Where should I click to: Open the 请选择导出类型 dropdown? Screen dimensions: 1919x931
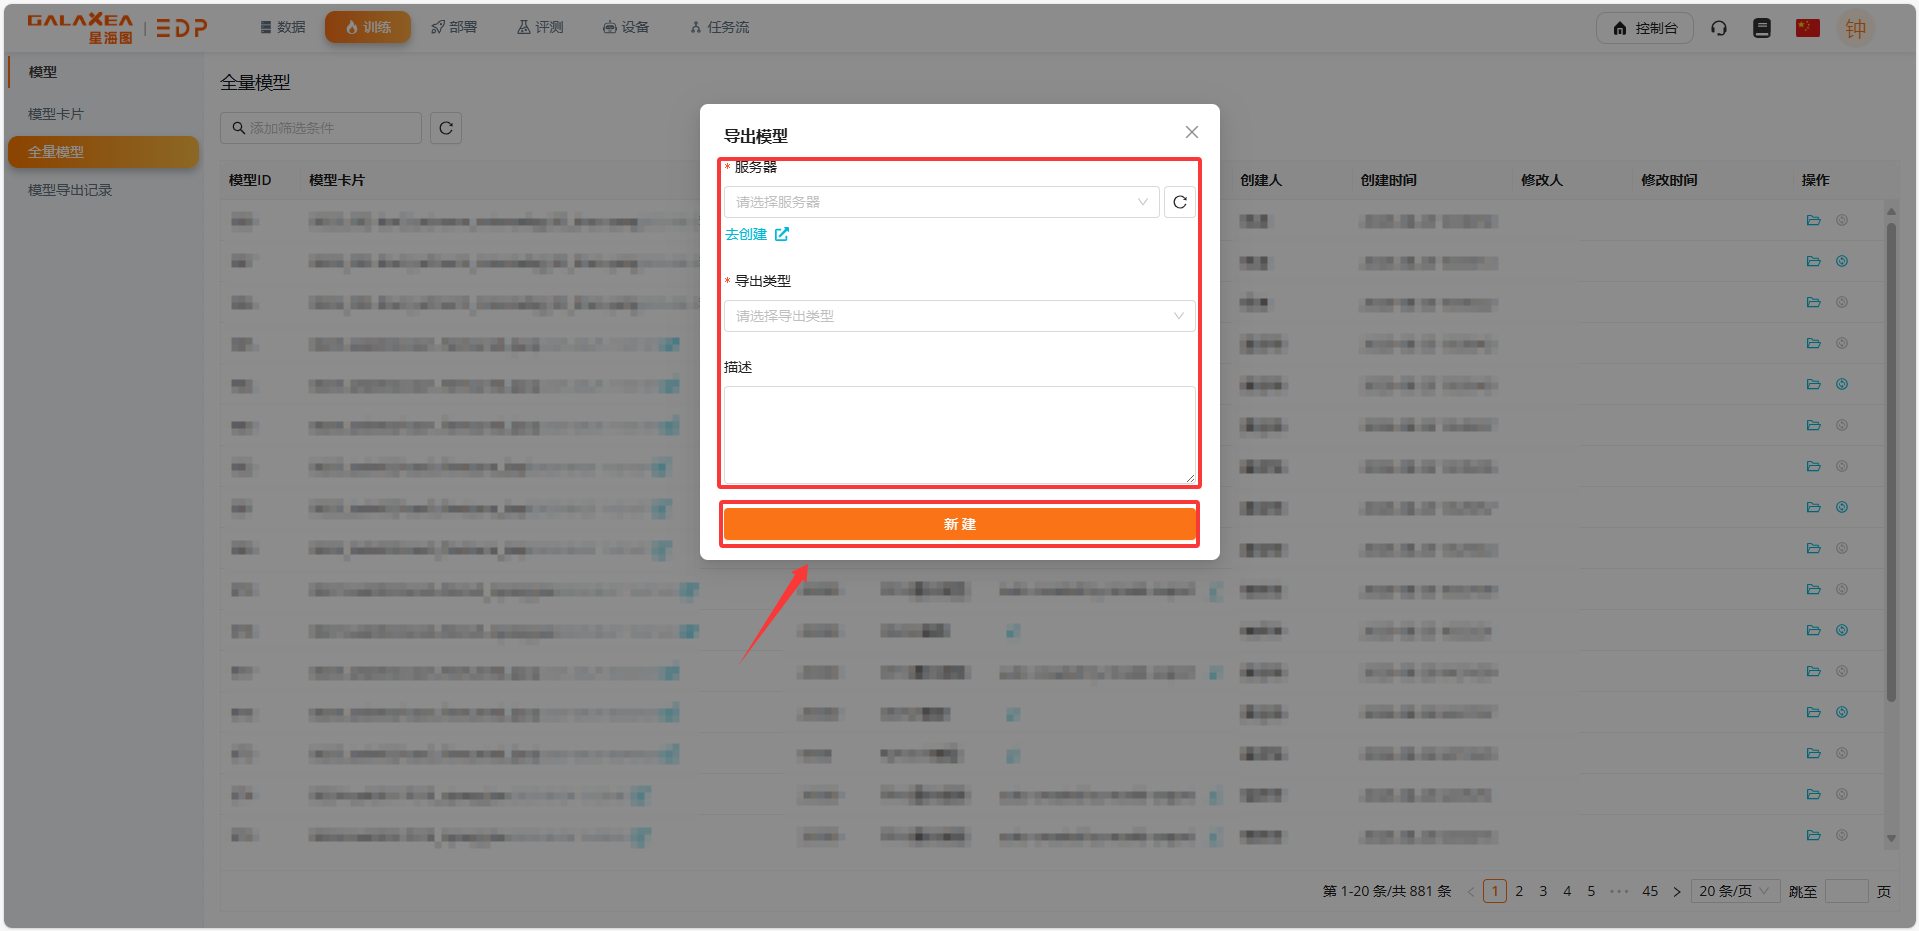tap(958, 316)
